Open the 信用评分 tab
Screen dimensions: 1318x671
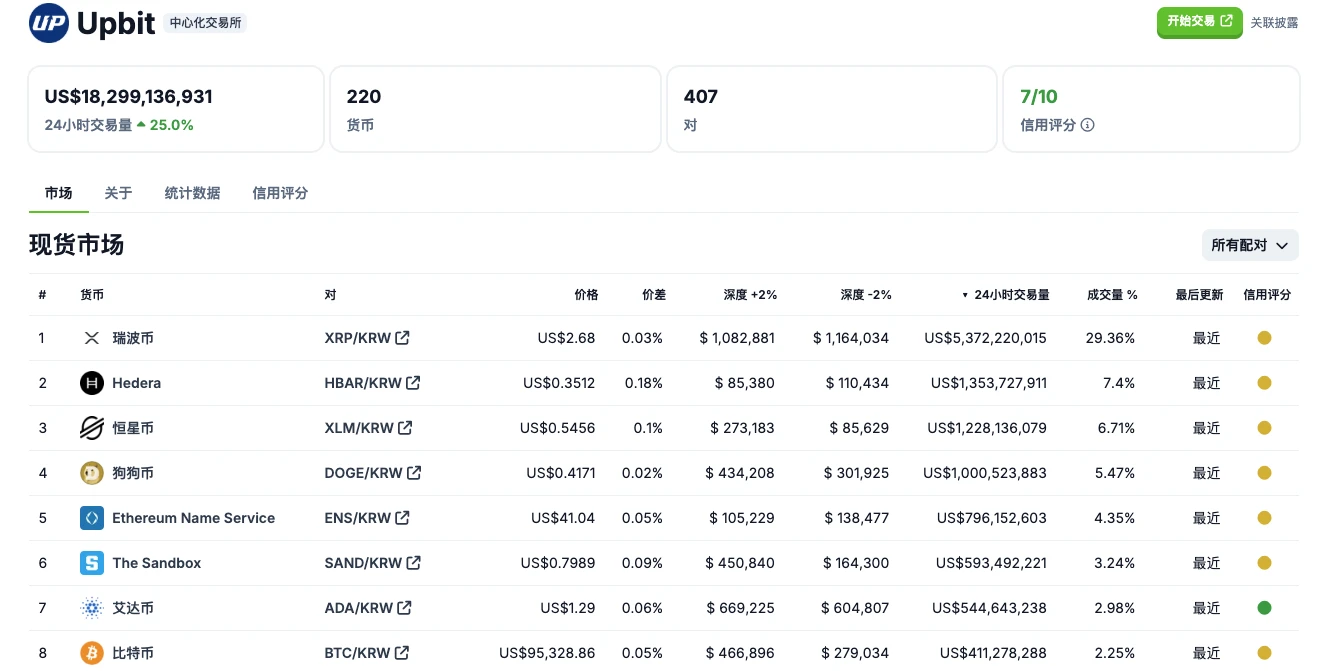coord(280,193)
